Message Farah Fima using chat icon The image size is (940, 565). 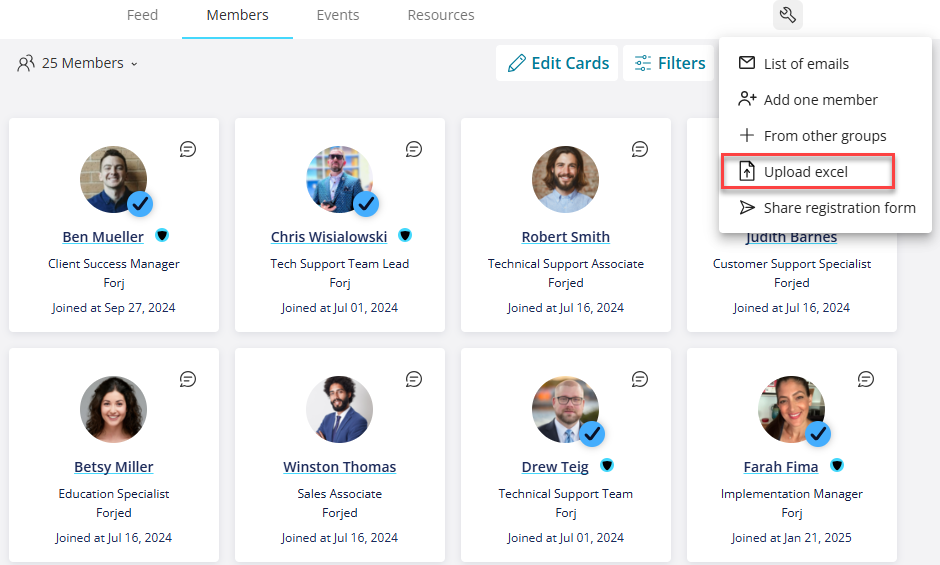point(866,379)
